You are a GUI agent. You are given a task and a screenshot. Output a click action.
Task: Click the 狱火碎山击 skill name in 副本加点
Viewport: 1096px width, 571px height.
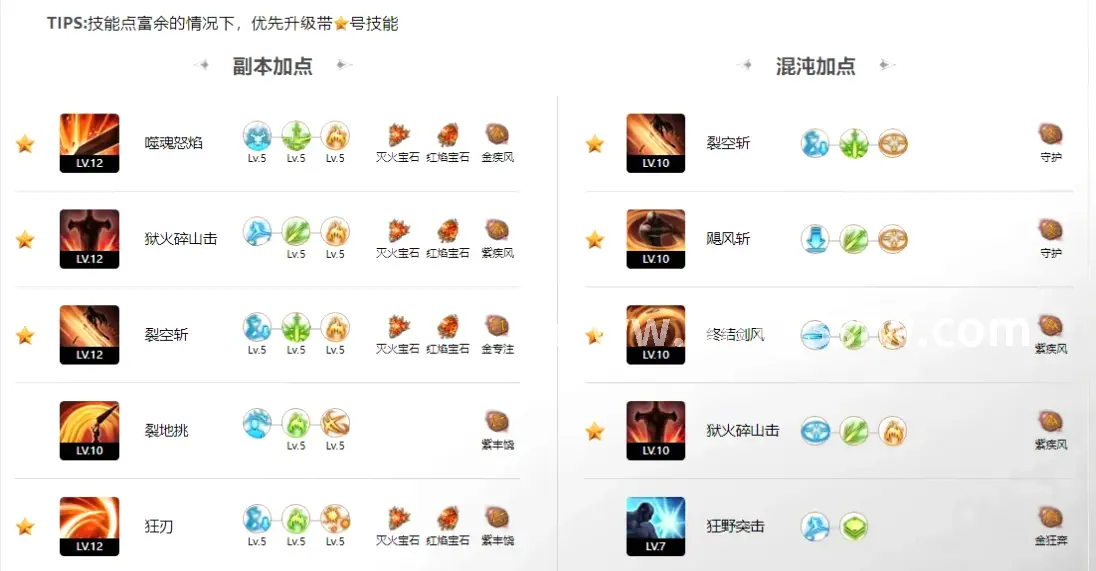pos(181,239)
